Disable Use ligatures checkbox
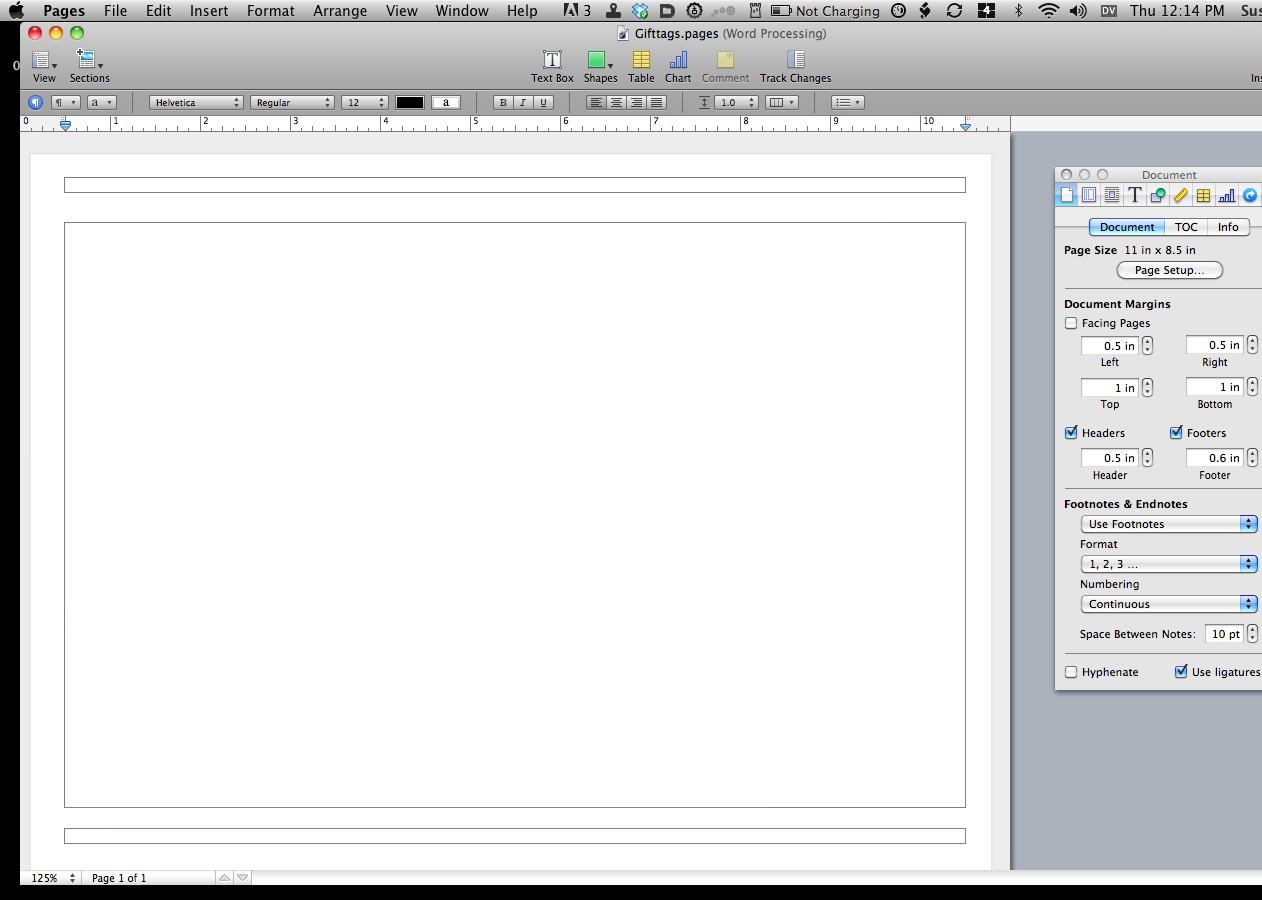This screenshot has width=1262, height=900. coord(1181,672)
